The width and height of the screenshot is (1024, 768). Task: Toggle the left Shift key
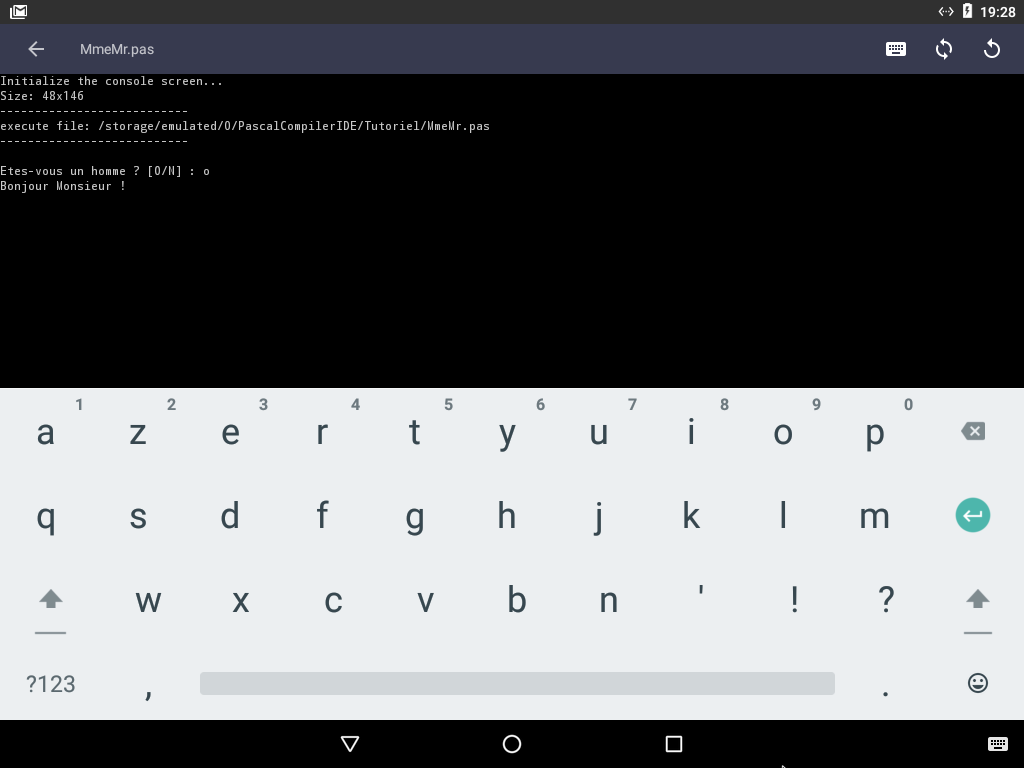coord(51,600)
